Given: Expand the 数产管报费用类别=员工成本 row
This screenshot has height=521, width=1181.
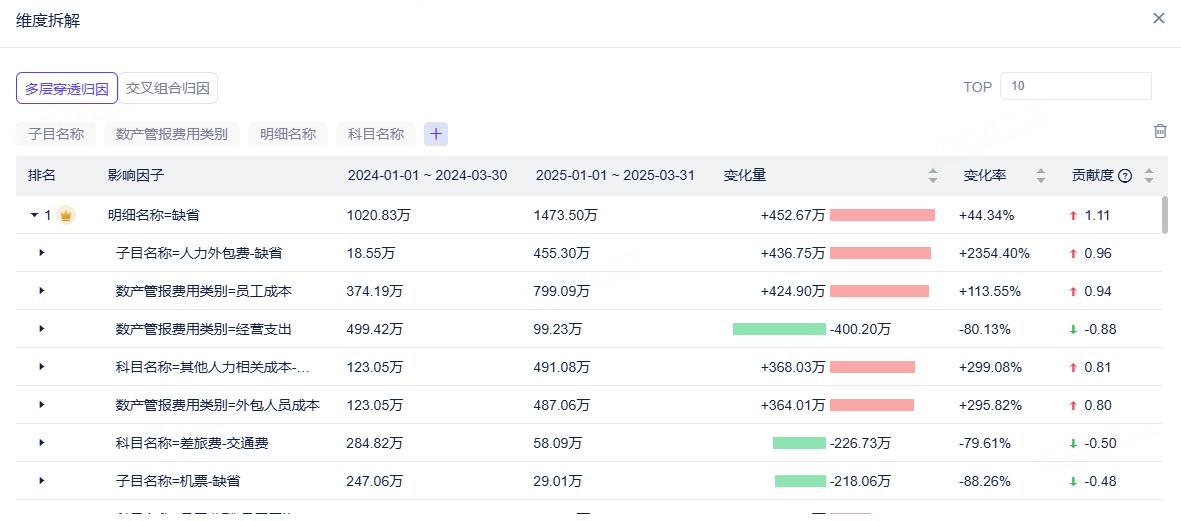Looking at the screenshot, I should click(41, 291).
